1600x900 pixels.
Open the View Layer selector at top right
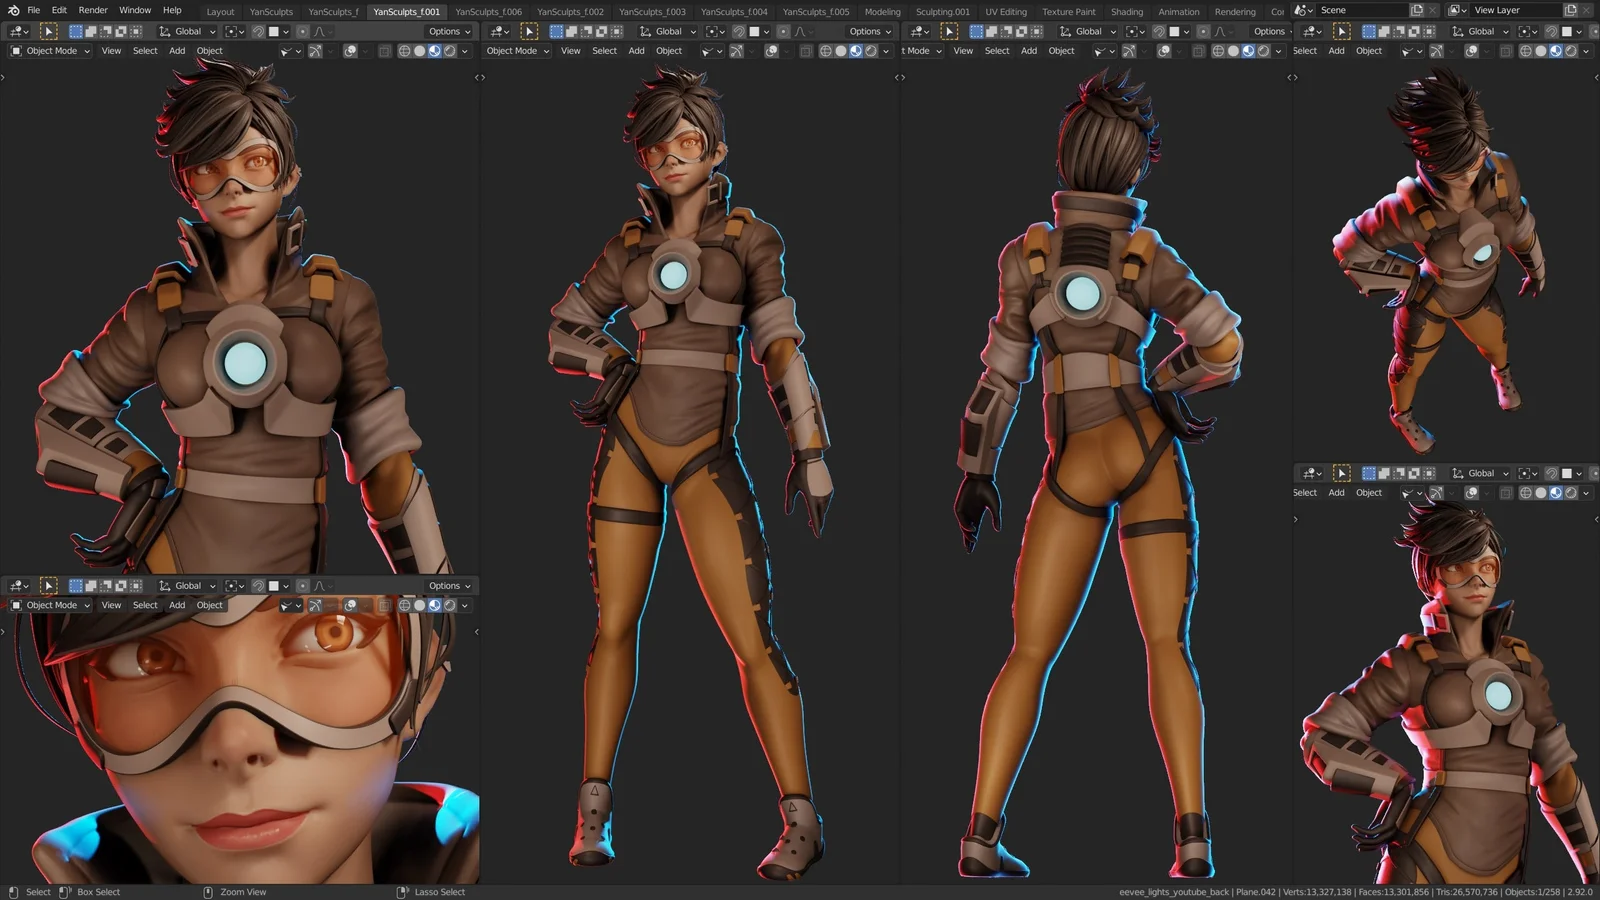(1497, 9)
